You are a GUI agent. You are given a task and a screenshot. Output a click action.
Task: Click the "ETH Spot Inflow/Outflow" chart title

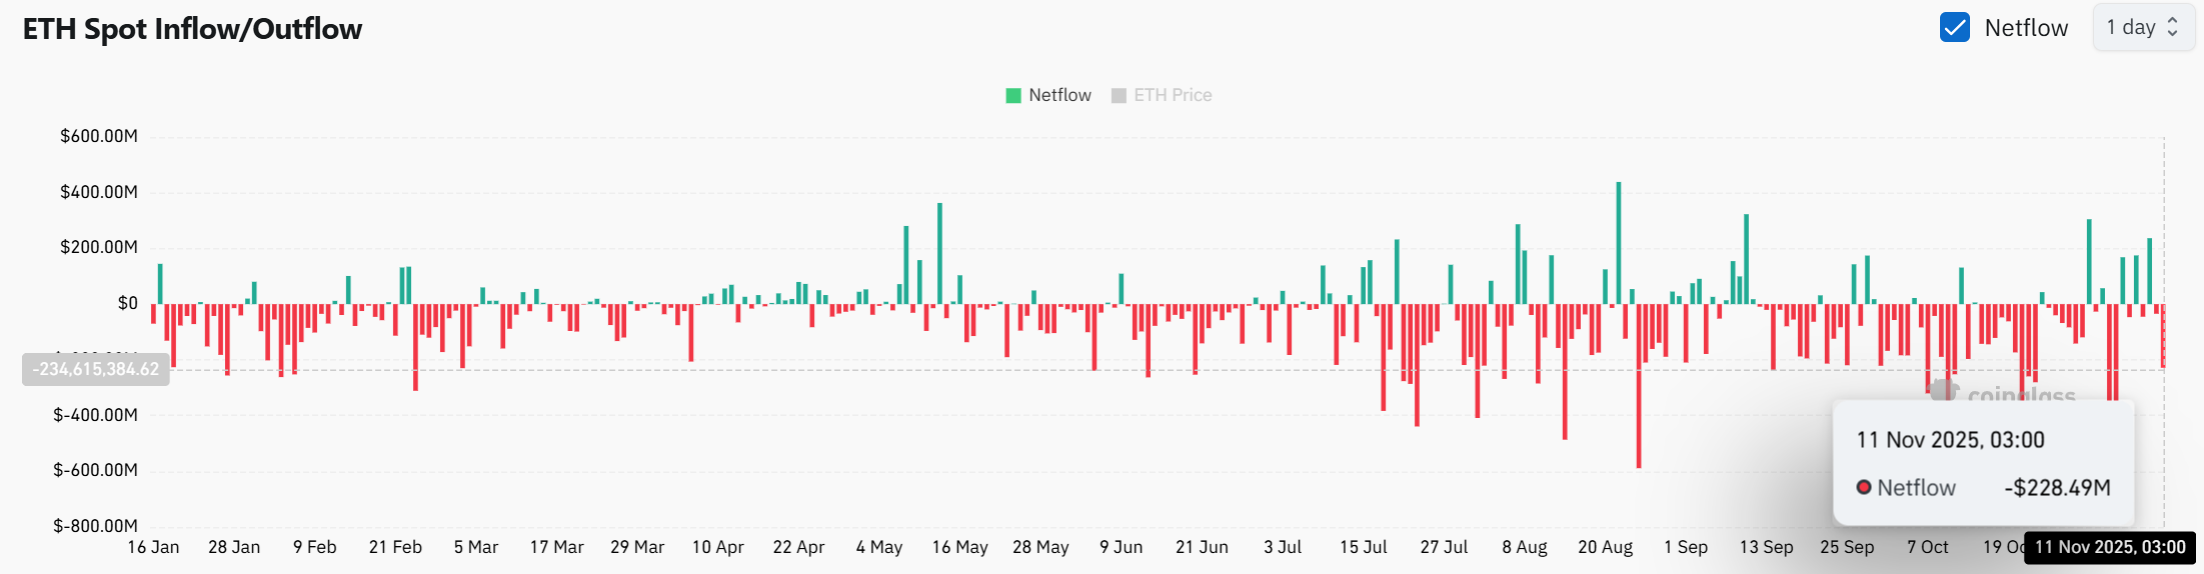192,30
